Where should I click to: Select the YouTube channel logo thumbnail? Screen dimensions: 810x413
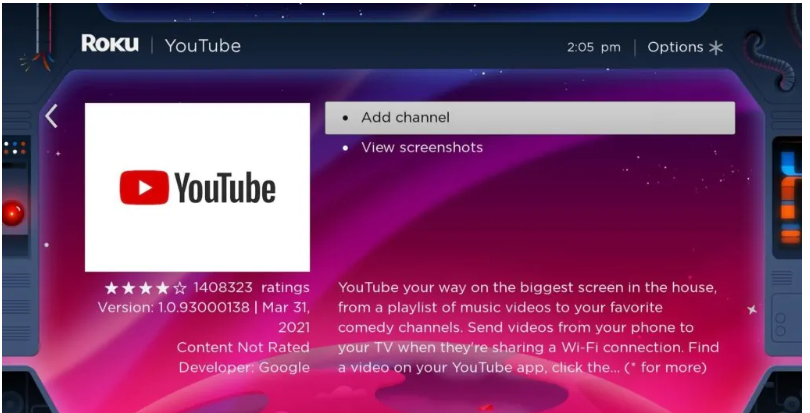(x=197, y=187)
